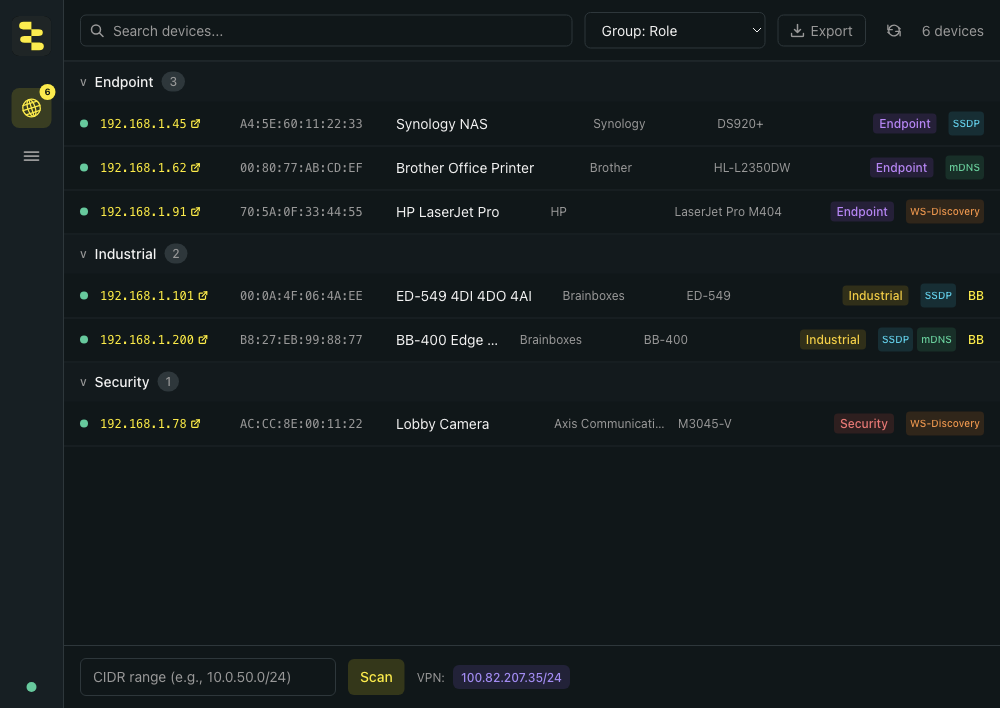Click model text LaserJet Pro M404

(x=728, y=212)
